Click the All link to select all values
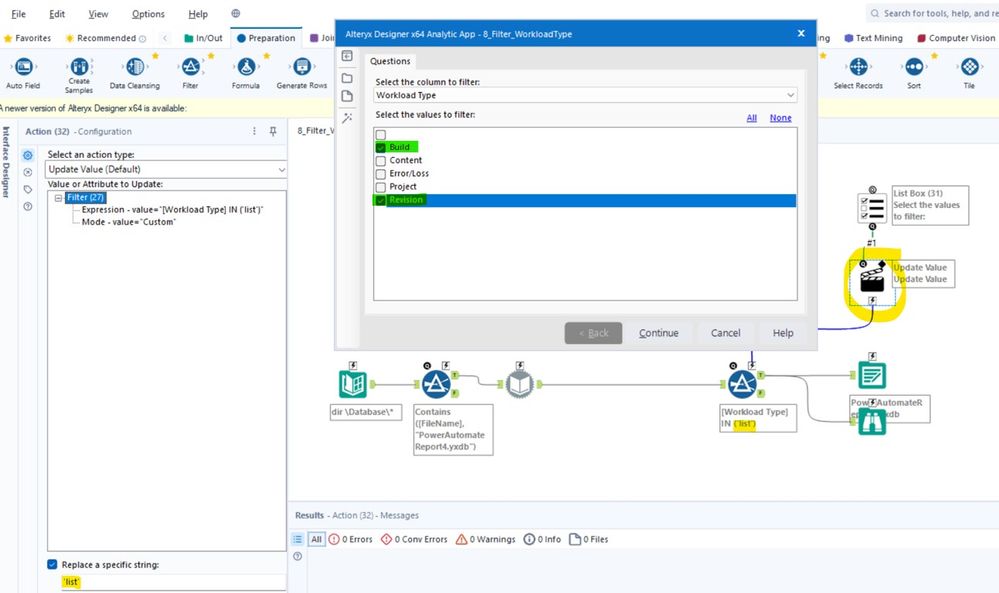Viewport: 999px width, 593px height. click(752, 118)
